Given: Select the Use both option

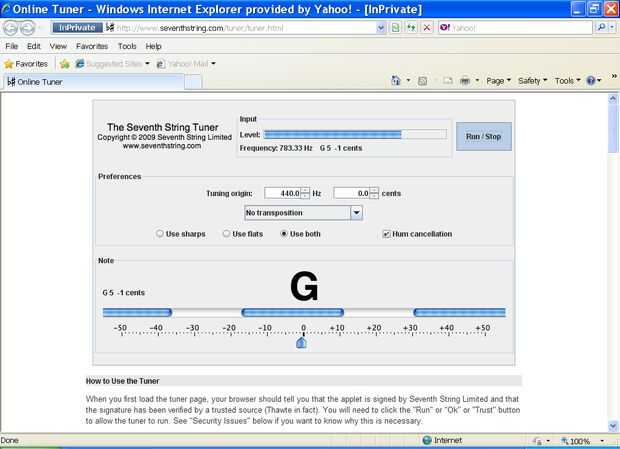Looking at the screenshot, I should pos(284,234).
